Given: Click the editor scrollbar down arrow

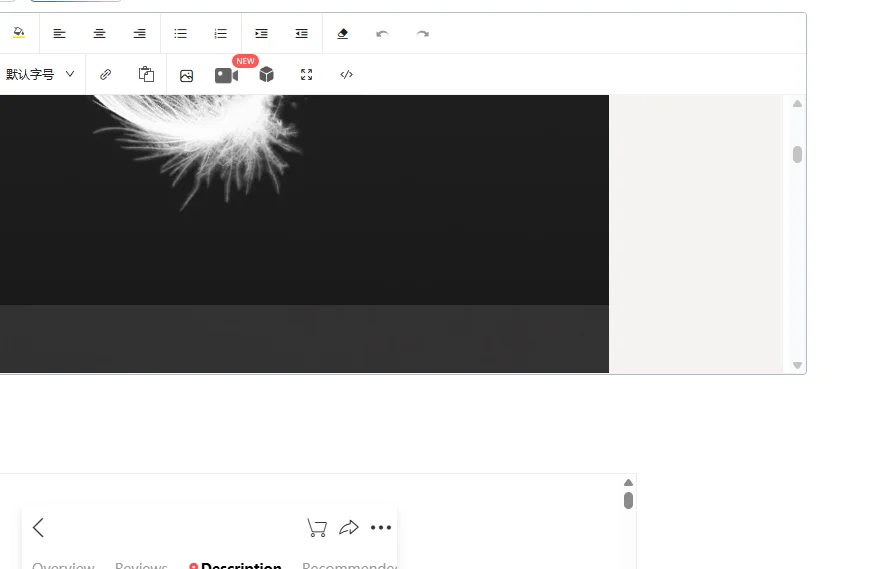Looking at the screenshot, I should [x=797, y=366].
